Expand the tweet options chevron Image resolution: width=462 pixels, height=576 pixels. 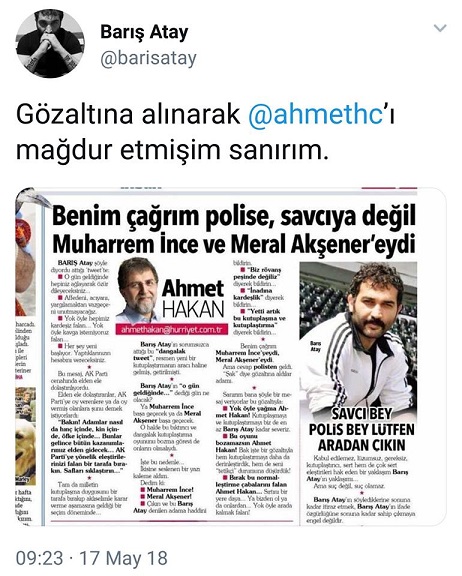coord(440,28)
